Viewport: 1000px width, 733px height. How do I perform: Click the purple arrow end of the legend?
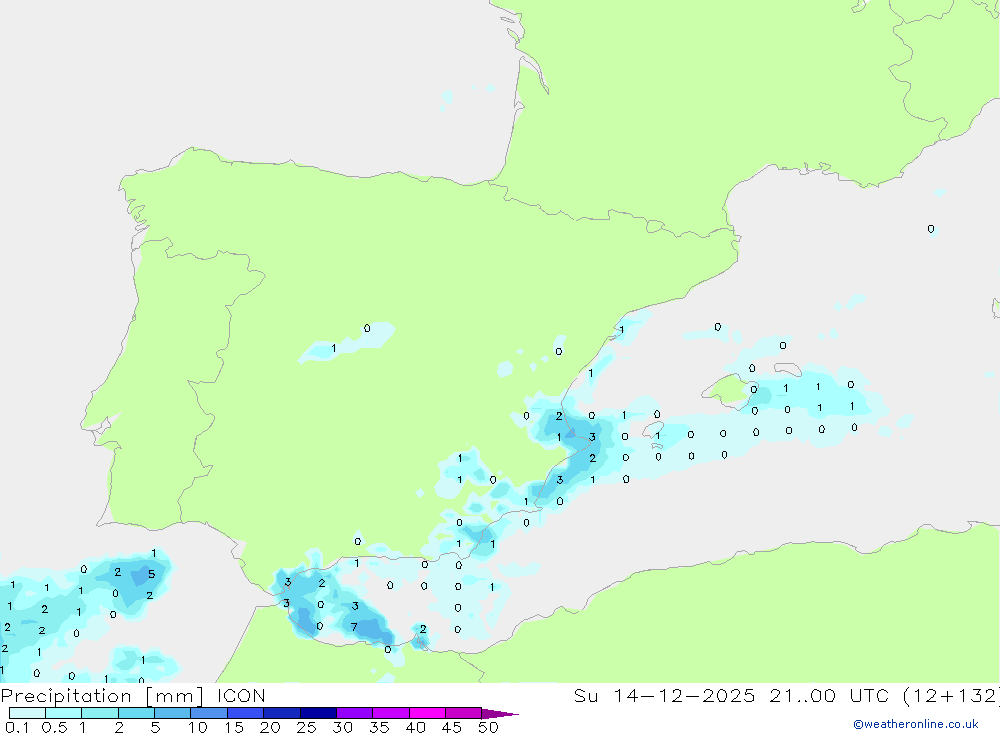point(500,714)
